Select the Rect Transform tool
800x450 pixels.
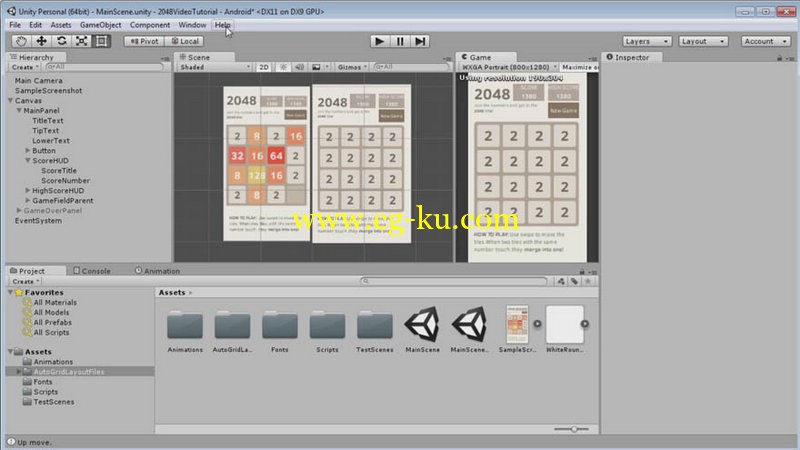(101, 41)
